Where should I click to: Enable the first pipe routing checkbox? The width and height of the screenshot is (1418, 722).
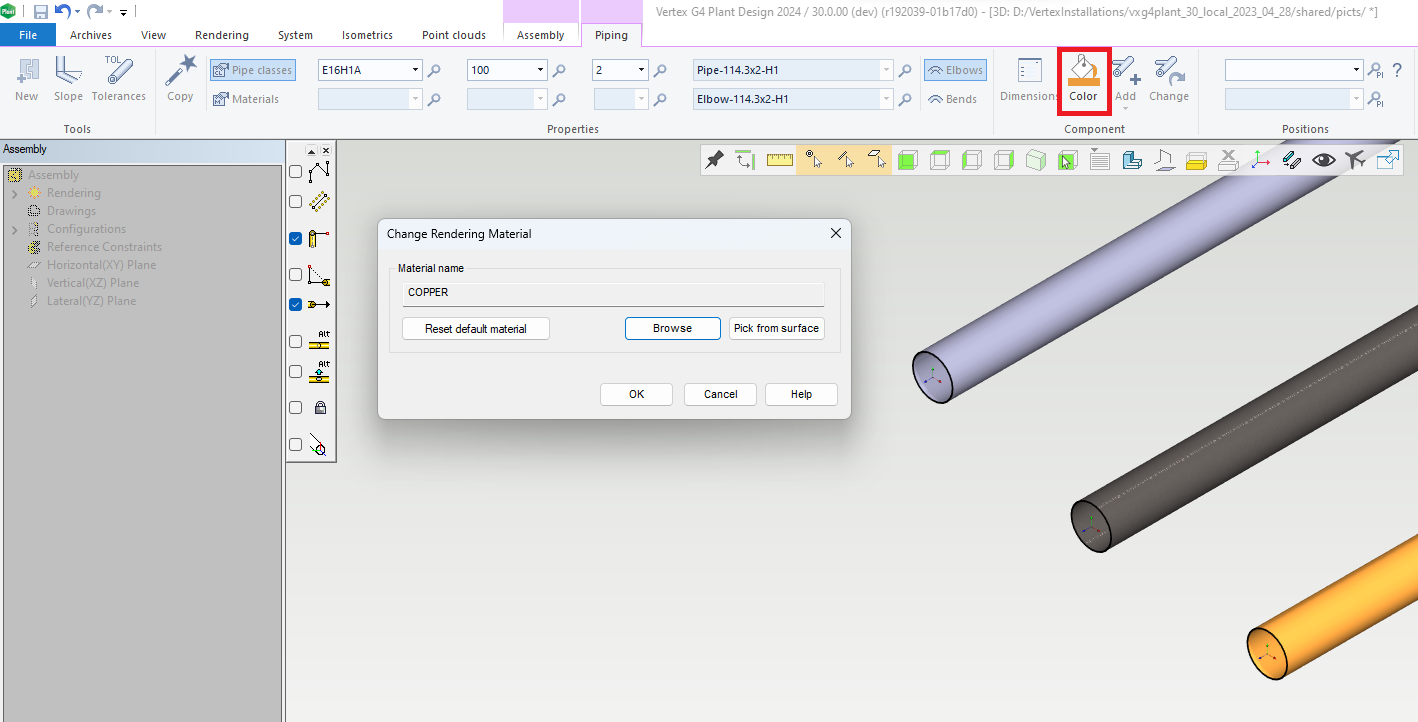pyautogui.click(x=295, y=171)
